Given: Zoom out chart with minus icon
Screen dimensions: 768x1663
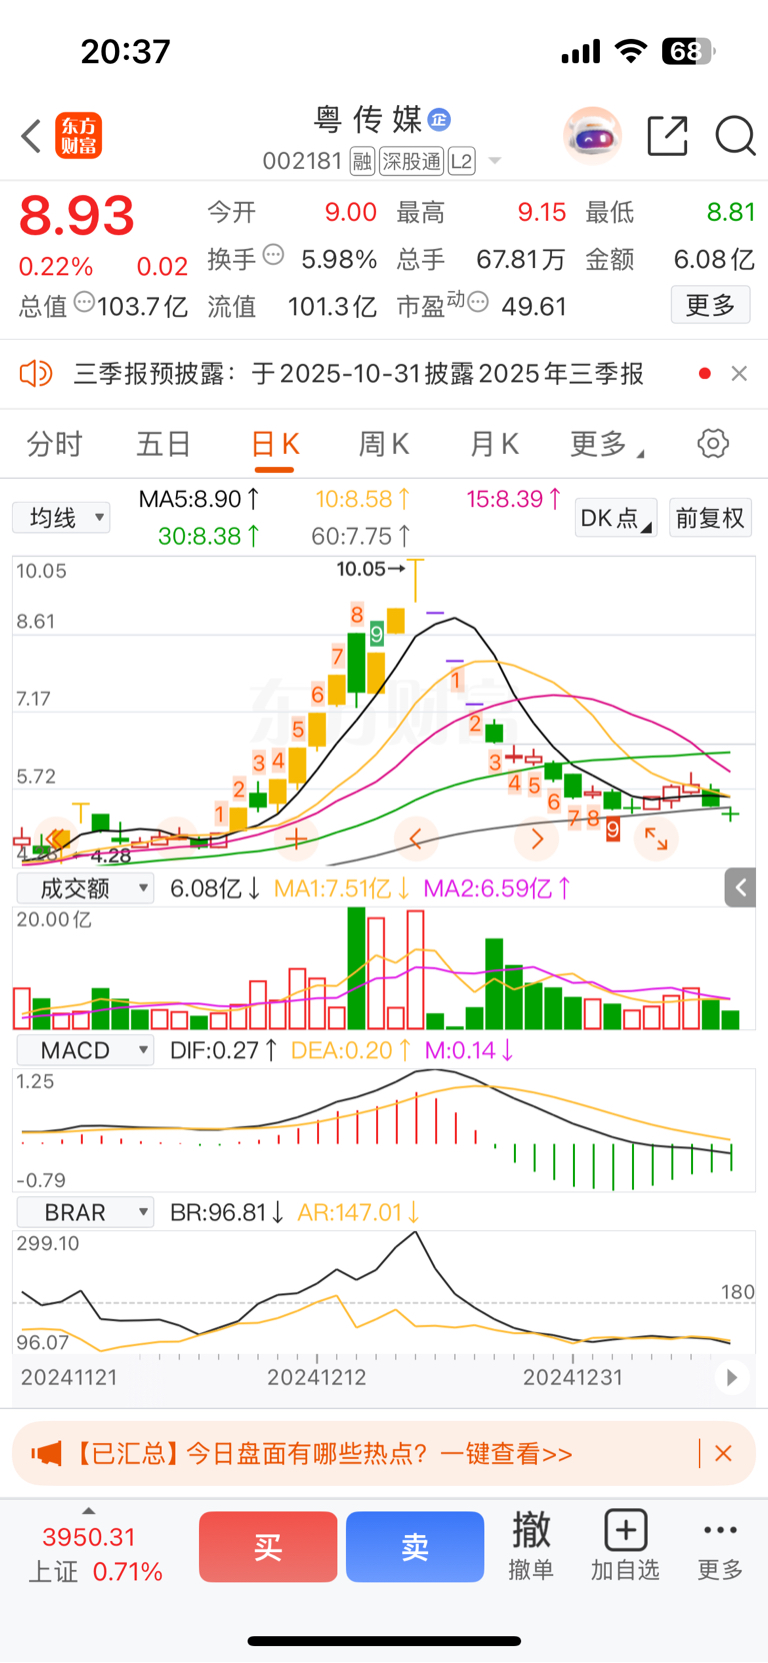Looking at the screenshot, I should [176, 838].
